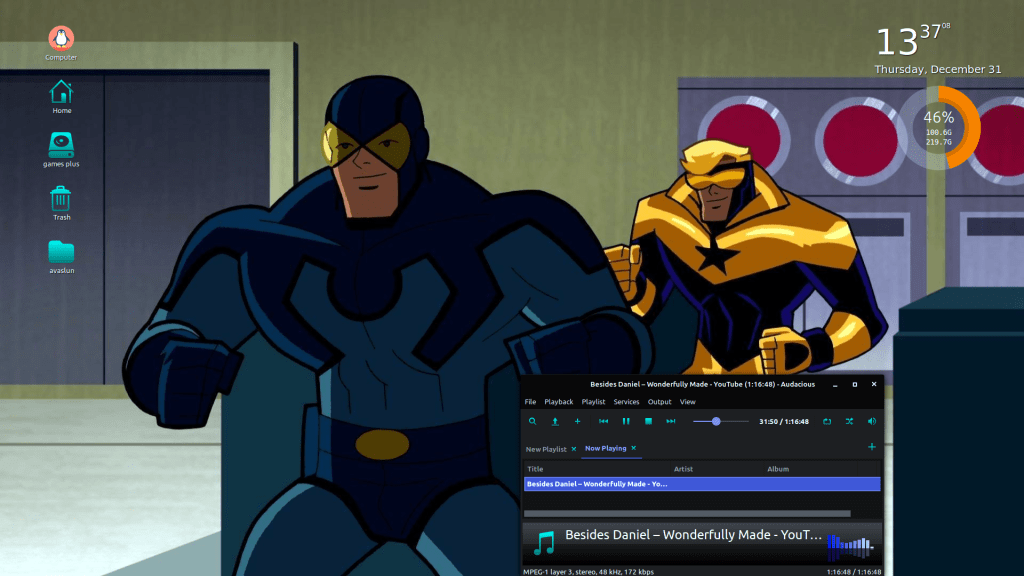Click the search library magnifier icon
Viewport: 1024px width, 576px height.
[532, 422]
